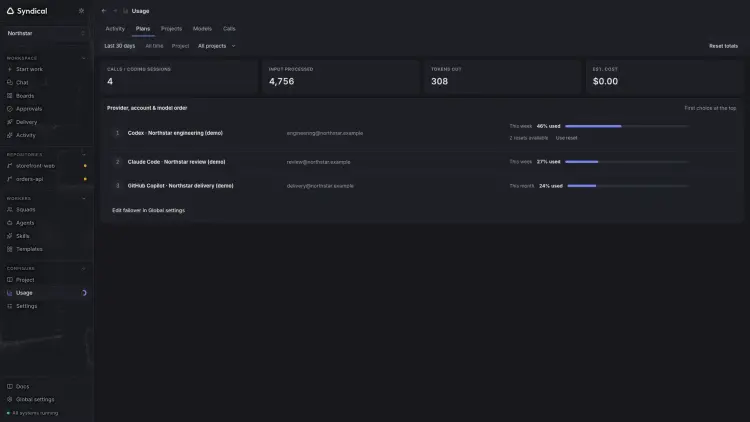This screenshot has width=750, height=422.
Task: Click First choice at the top hint
Action: 710,108
